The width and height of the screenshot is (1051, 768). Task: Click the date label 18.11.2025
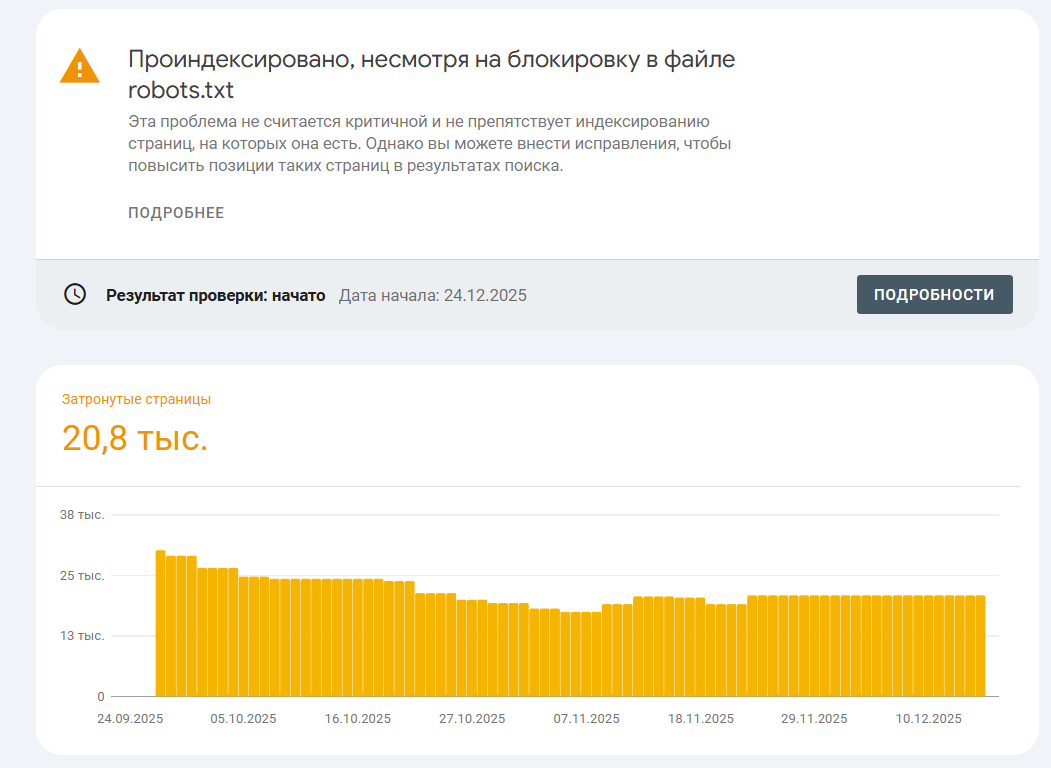(x=701, y=718)
